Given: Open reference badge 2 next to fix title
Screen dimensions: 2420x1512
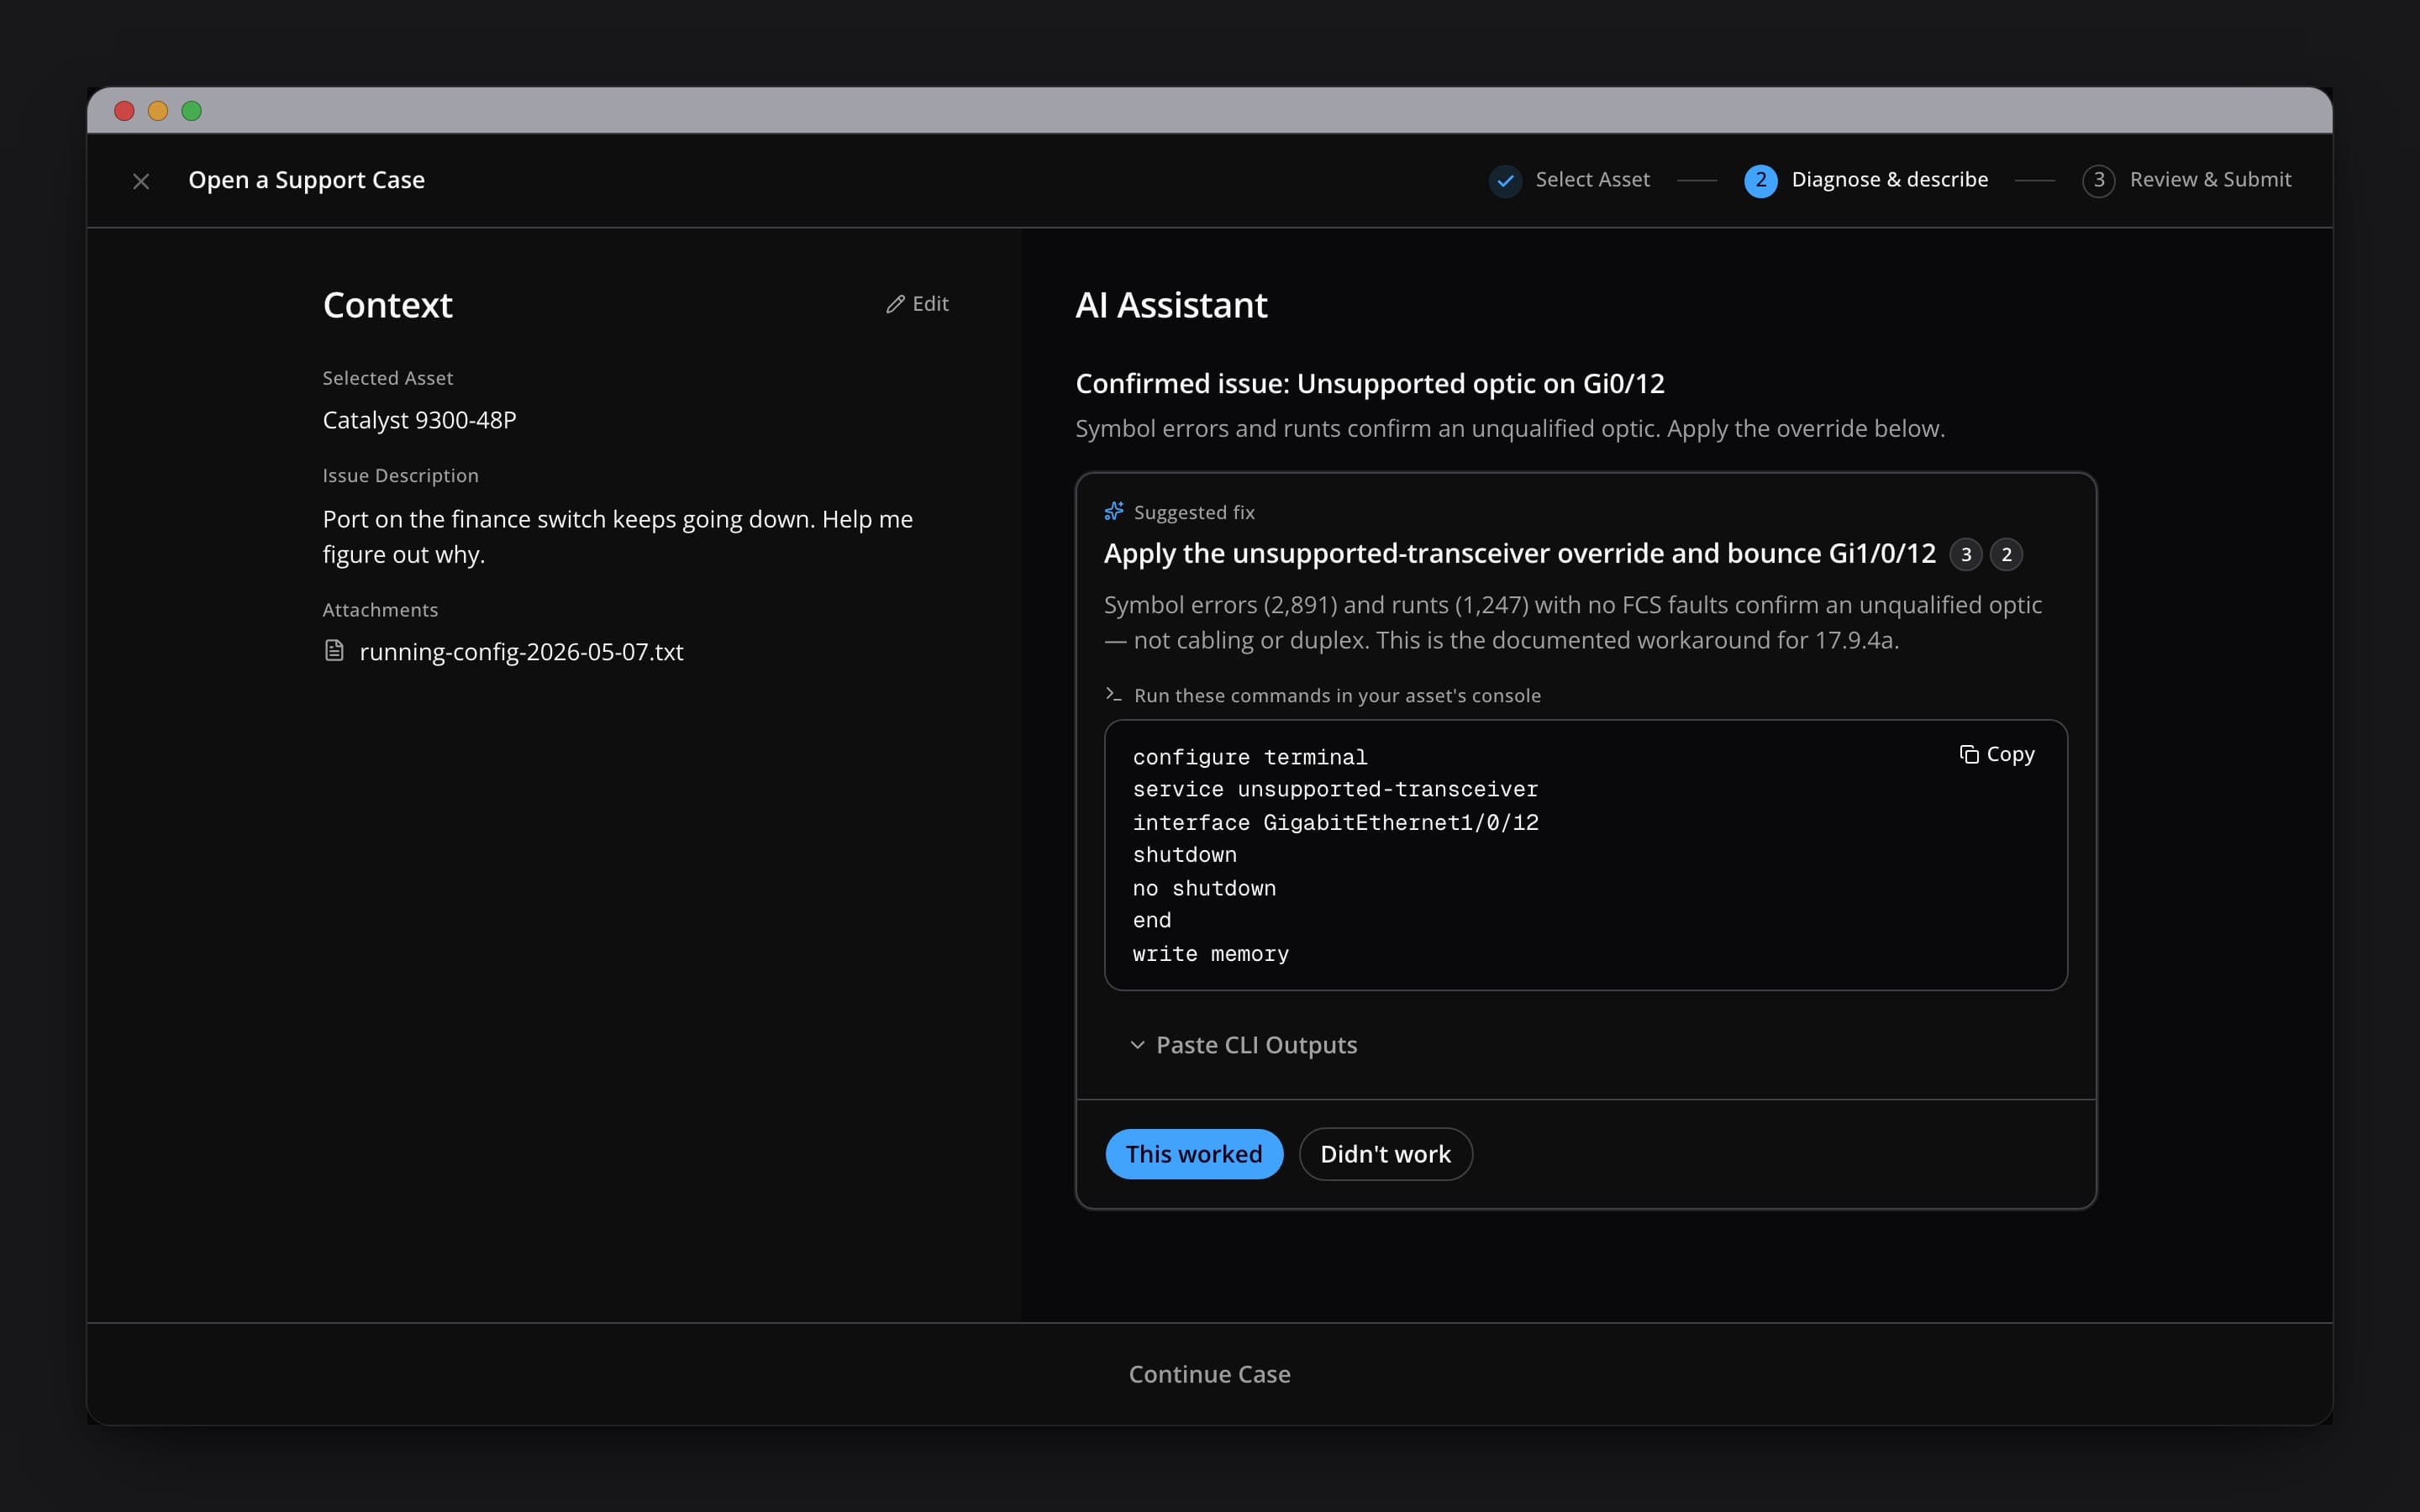Looking at the screenshot, I should [x=2006, y=554].
